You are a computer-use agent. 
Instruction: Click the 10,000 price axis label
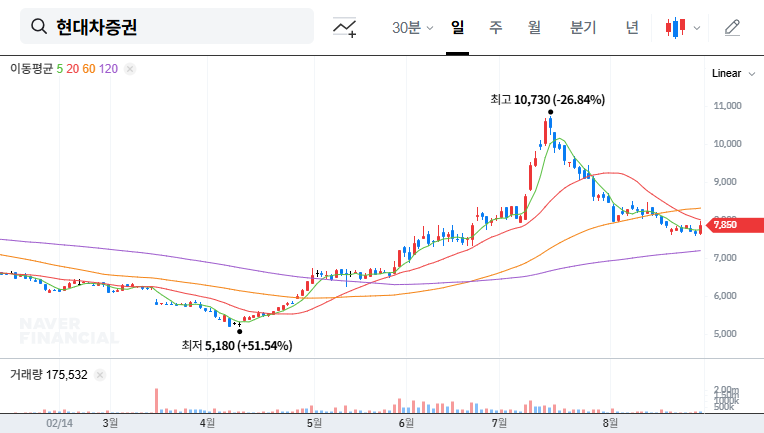click(727, 144)
